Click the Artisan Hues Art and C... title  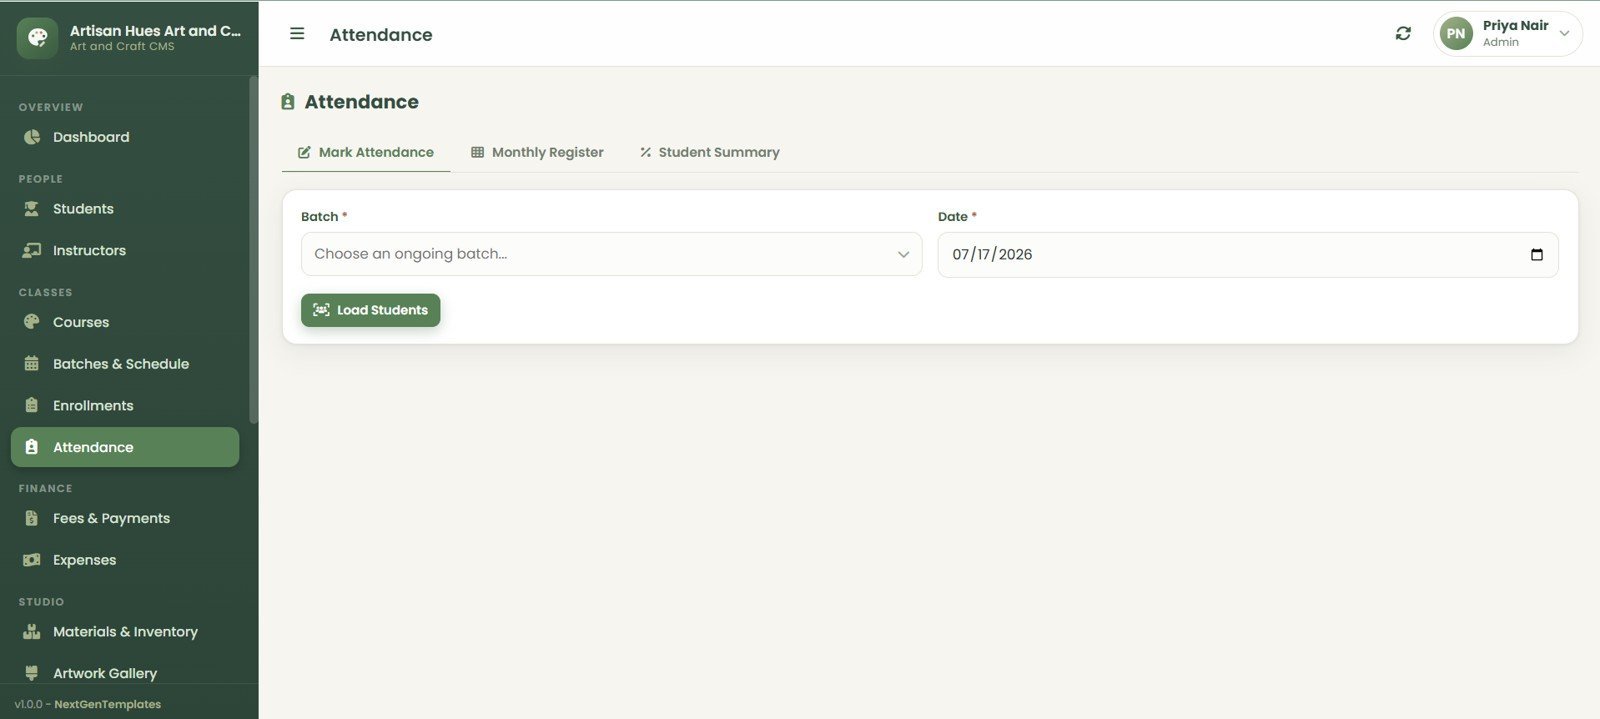(x=155, y=31)
